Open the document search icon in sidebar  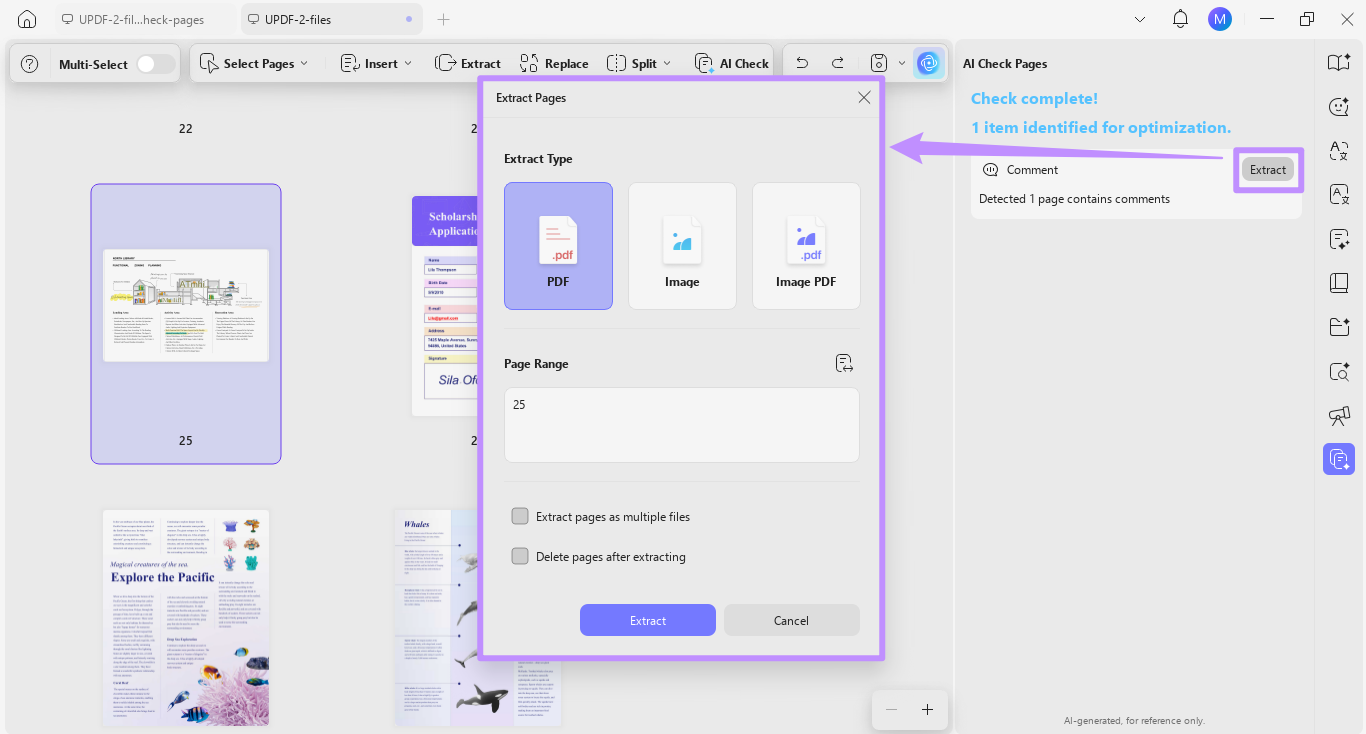tap(1339, 371)
